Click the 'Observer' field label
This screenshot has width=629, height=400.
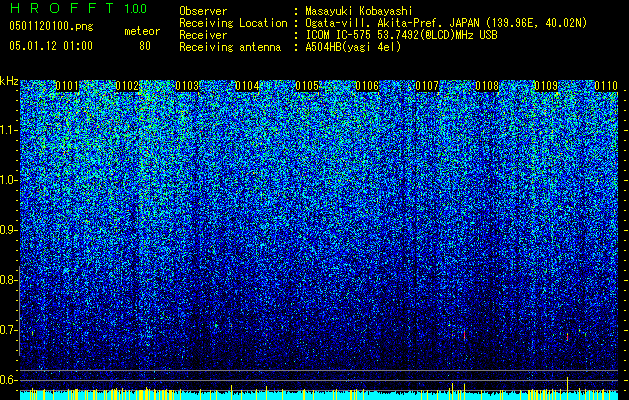coord(203,11)
